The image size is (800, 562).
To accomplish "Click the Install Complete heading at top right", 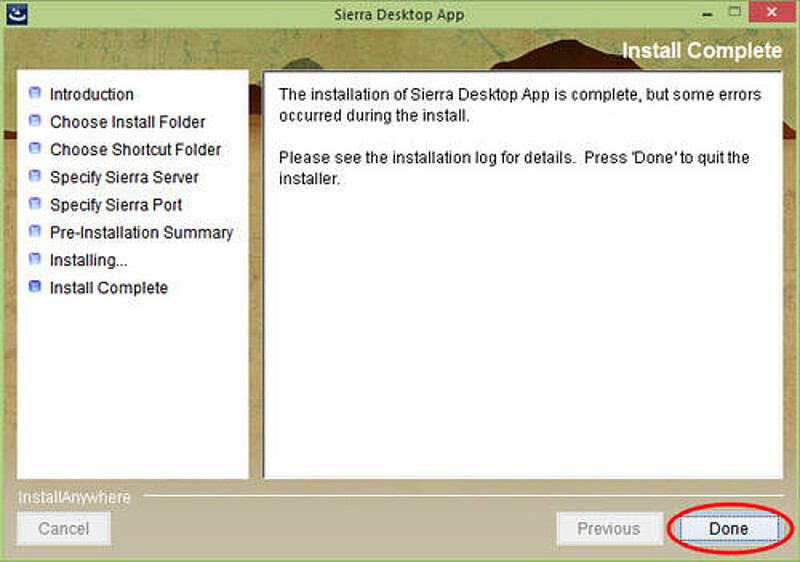I will [x=702, y=50].
